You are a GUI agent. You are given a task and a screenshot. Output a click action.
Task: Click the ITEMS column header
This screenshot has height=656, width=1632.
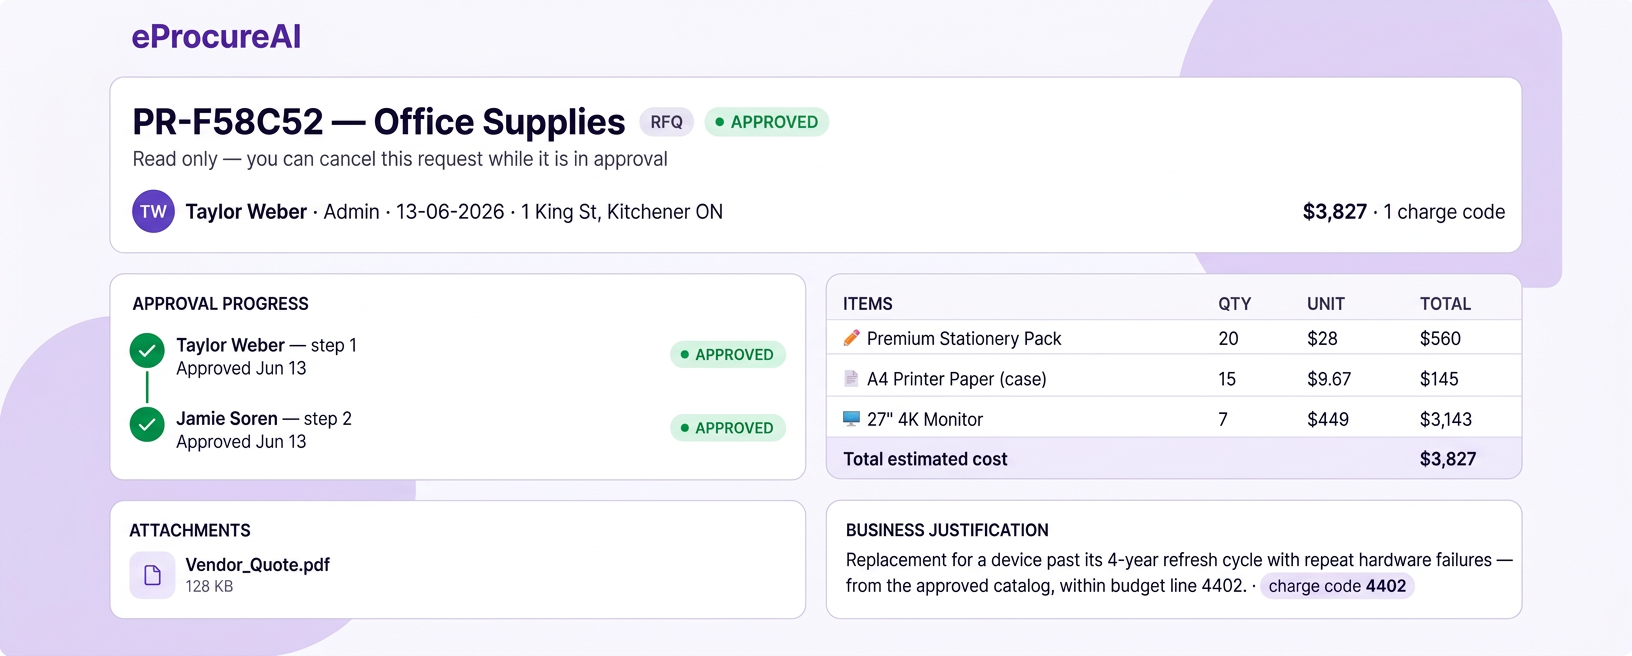click(x=868, y=304)
